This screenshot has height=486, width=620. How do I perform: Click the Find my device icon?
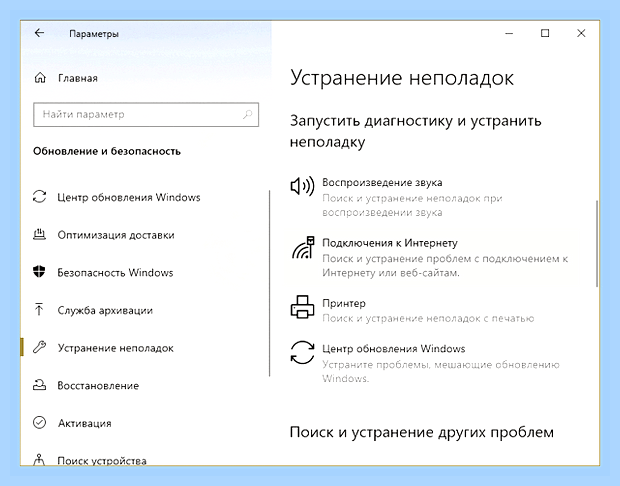point(39,460)
